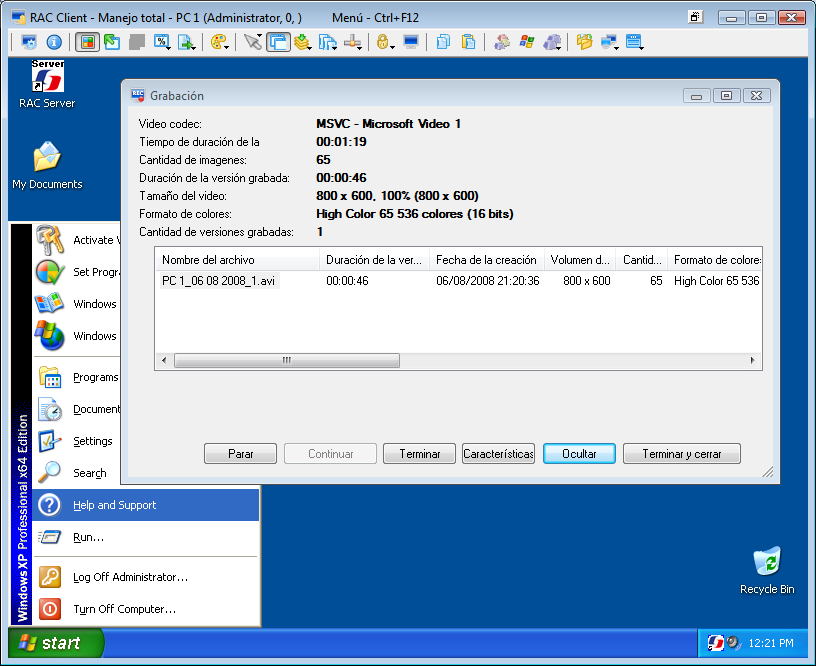Click the gray square stop icon in toolbar
Screen dimensions: 816x666
click(x=137, y=42)
